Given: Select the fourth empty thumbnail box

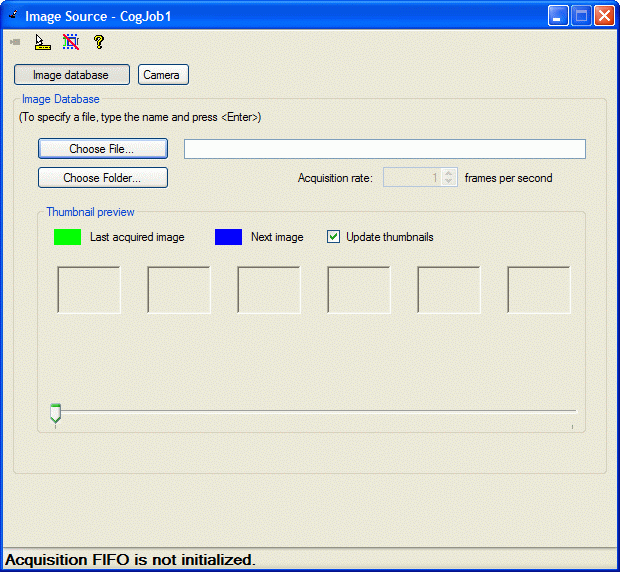Looking at the screenshot, I should (x=359, y=290).
